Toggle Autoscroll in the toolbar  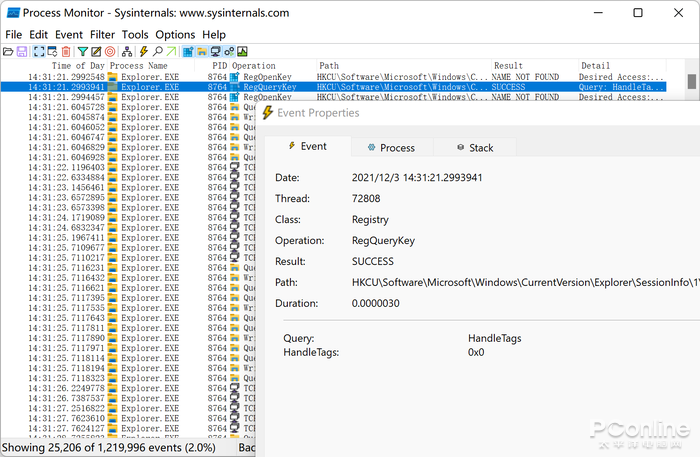(52, 51)
